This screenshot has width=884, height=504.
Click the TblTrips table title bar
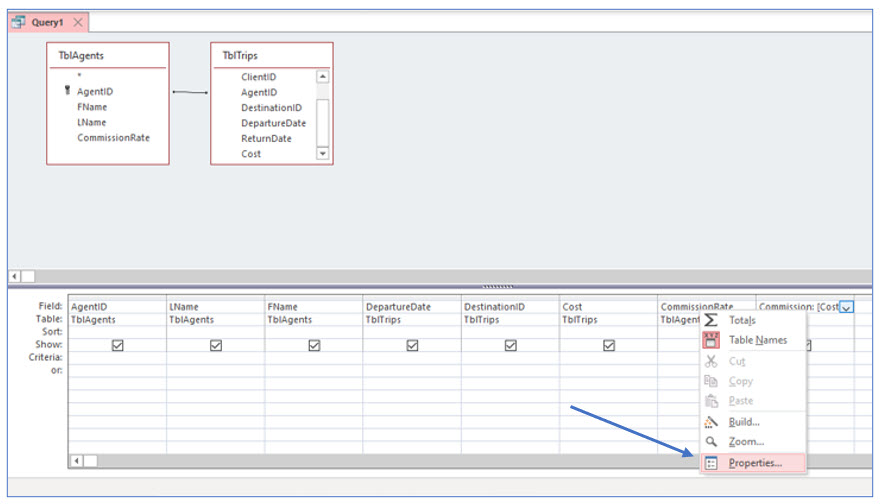click(x=272, y=56)
